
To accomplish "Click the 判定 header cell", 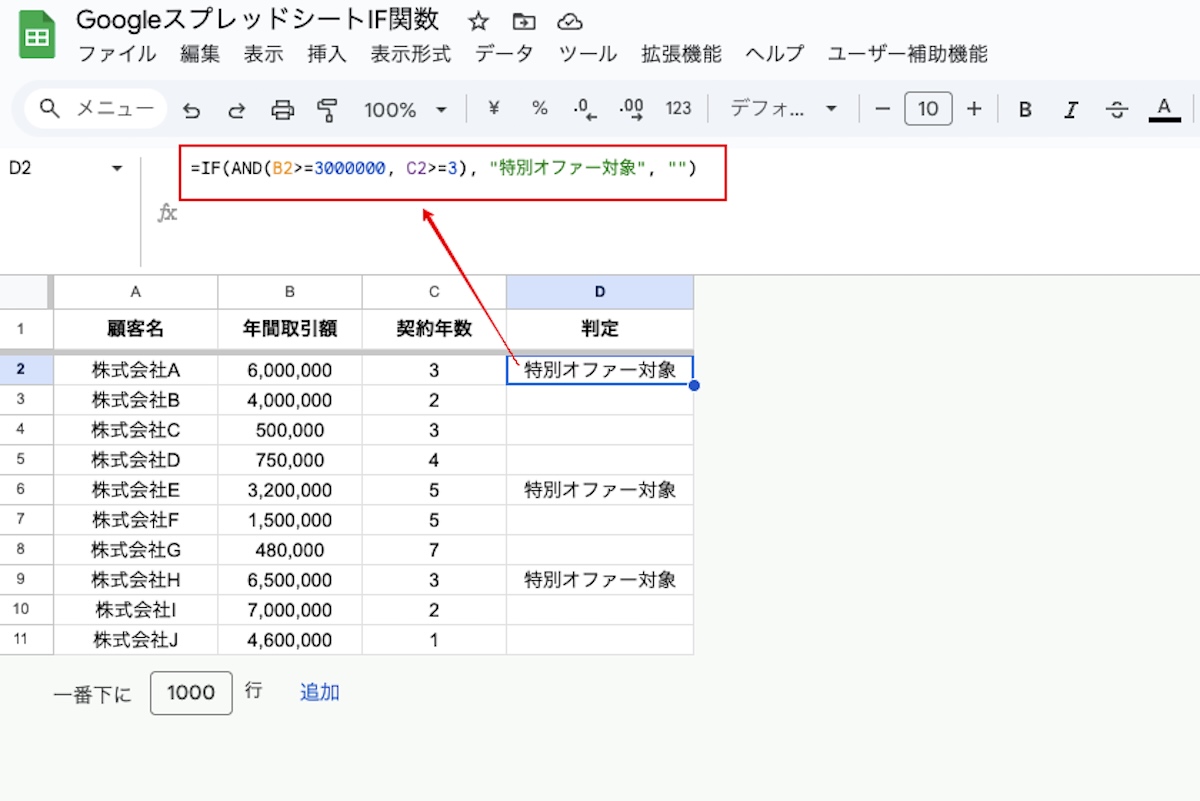I will pyautogui.click(x=600, y=328).
